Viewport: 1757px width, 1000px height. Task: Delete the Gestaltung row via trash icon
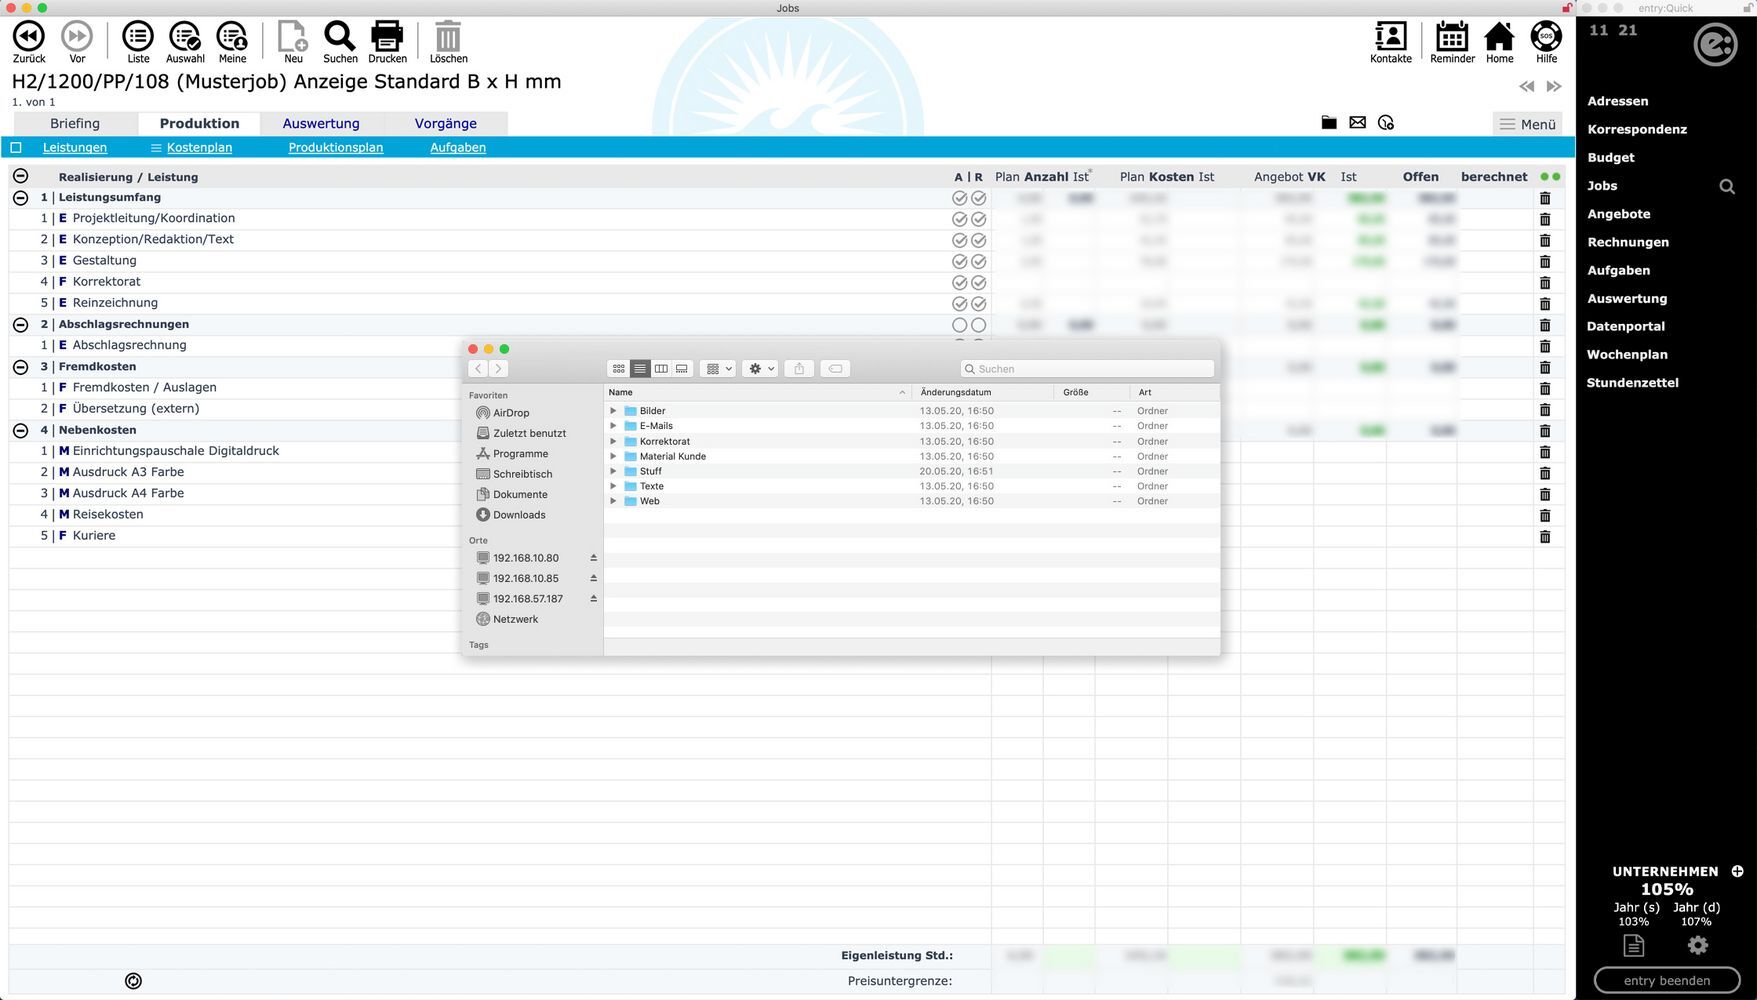(1545, 262)
